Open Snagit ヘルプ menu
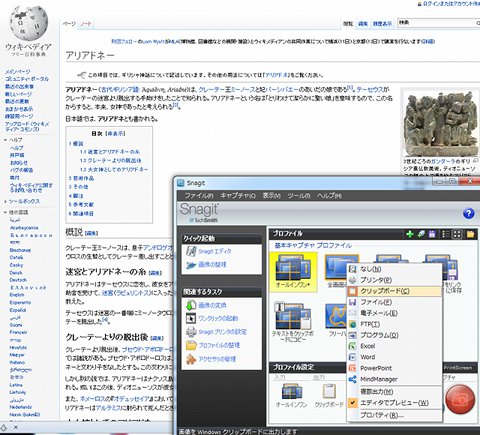This screenshot has width=480, height=435. (329, 195)
